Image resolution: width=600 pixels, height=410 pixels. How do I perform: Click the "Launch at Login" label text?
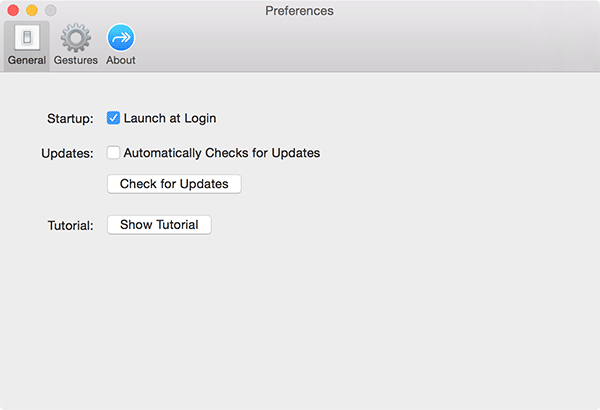point(170,118)
